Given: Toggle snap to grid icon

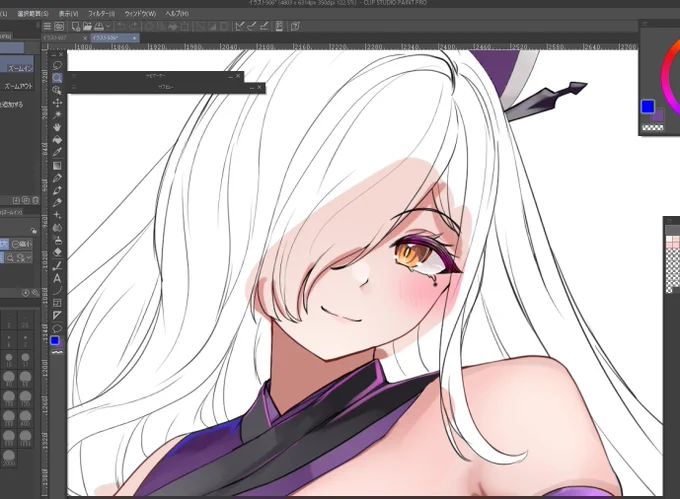Looking at the screenshot, I should (264, 26).
